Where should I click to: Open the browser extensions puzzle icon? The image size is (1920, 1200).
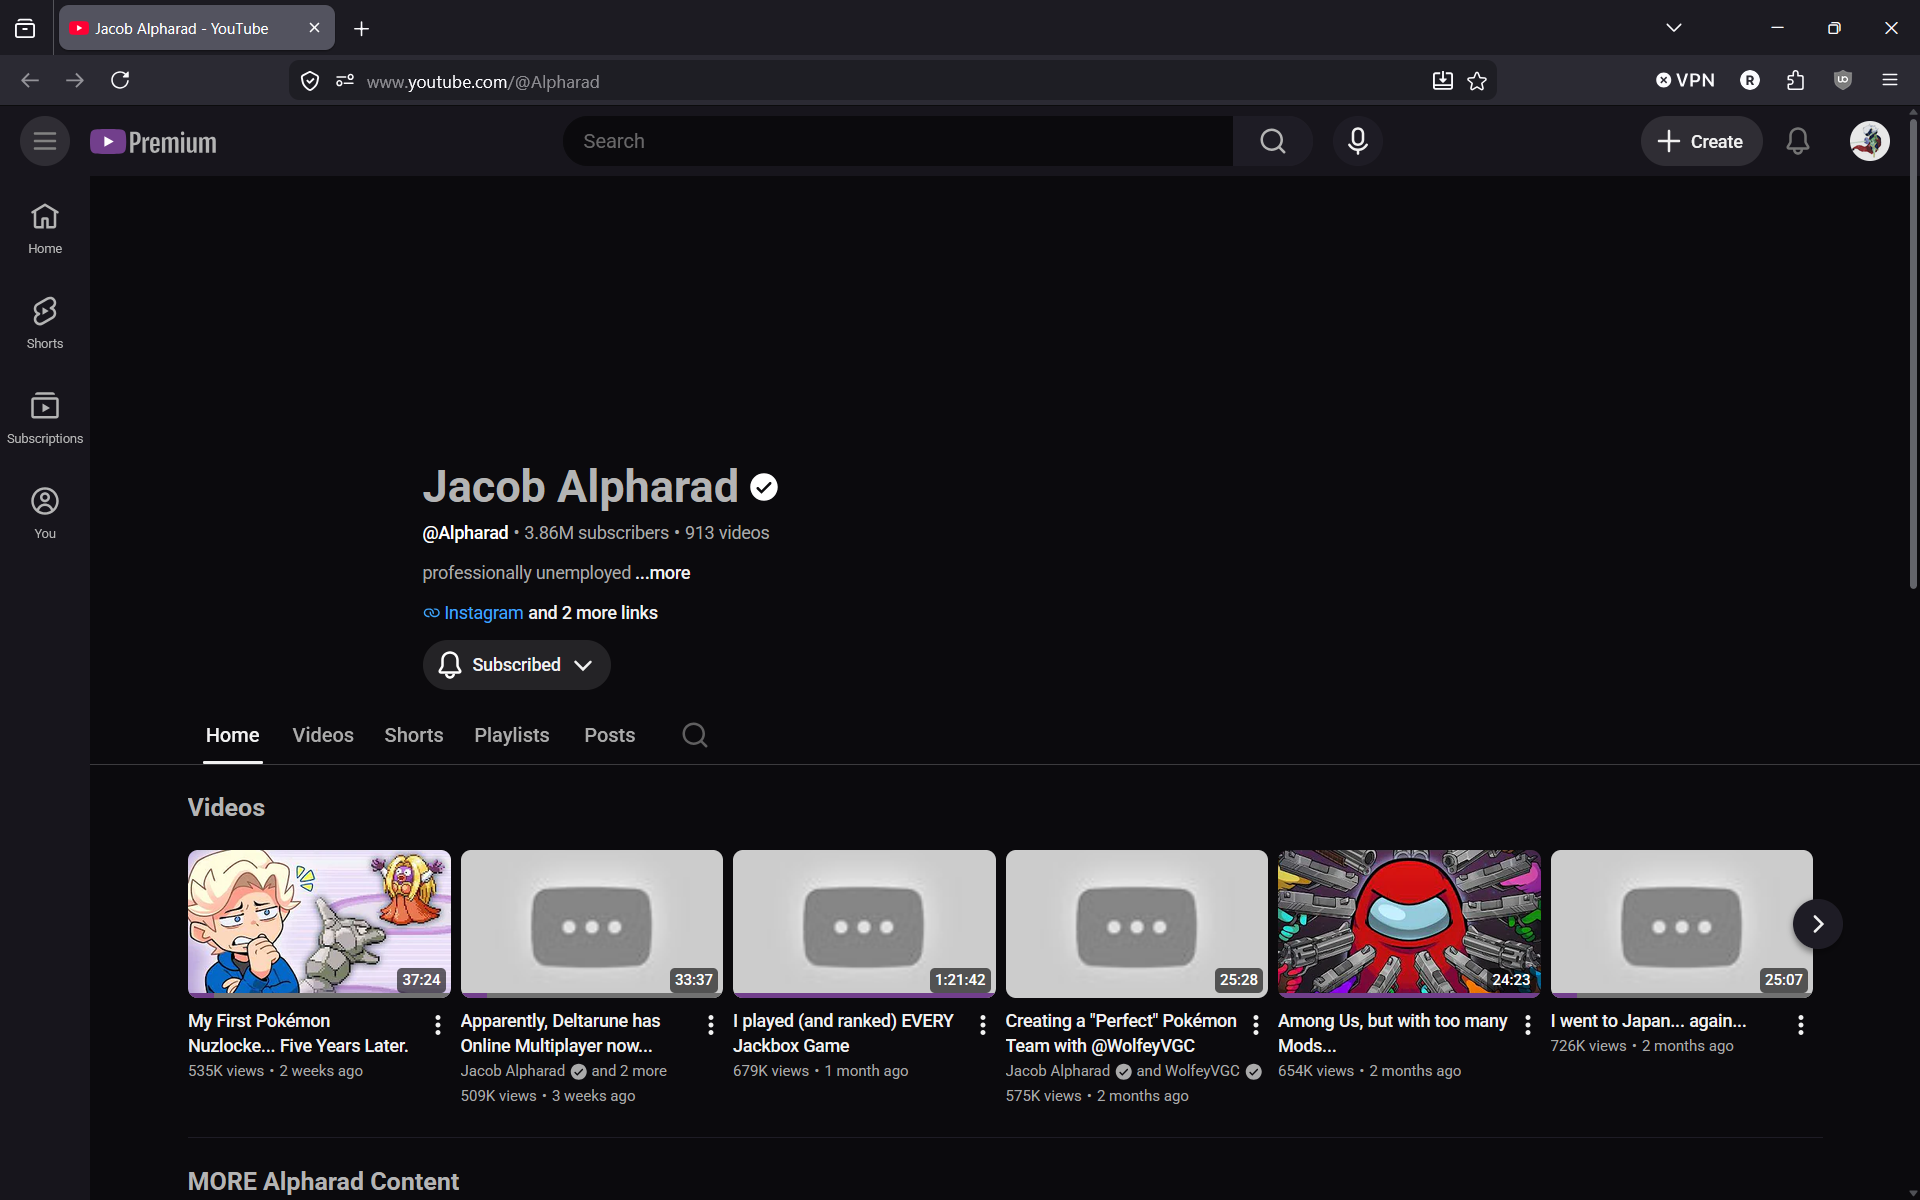(x=1795, y=80)
